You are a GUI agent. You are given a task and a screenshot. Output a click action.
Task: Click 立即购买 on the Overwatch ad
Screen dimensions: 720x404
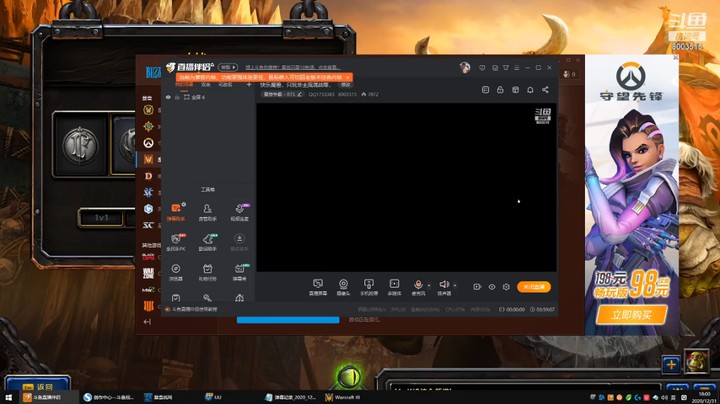[x=632, y=315]
